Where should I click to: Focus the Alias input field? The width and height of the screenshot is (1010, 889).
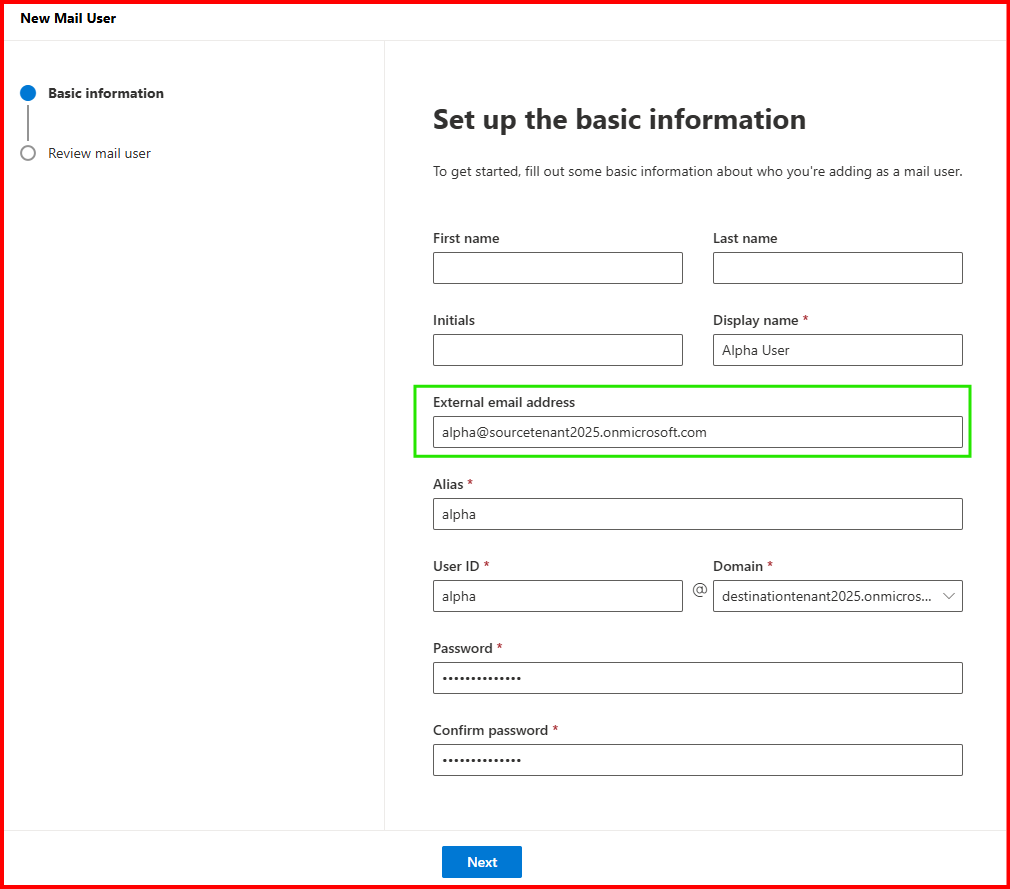pos(697,514)
